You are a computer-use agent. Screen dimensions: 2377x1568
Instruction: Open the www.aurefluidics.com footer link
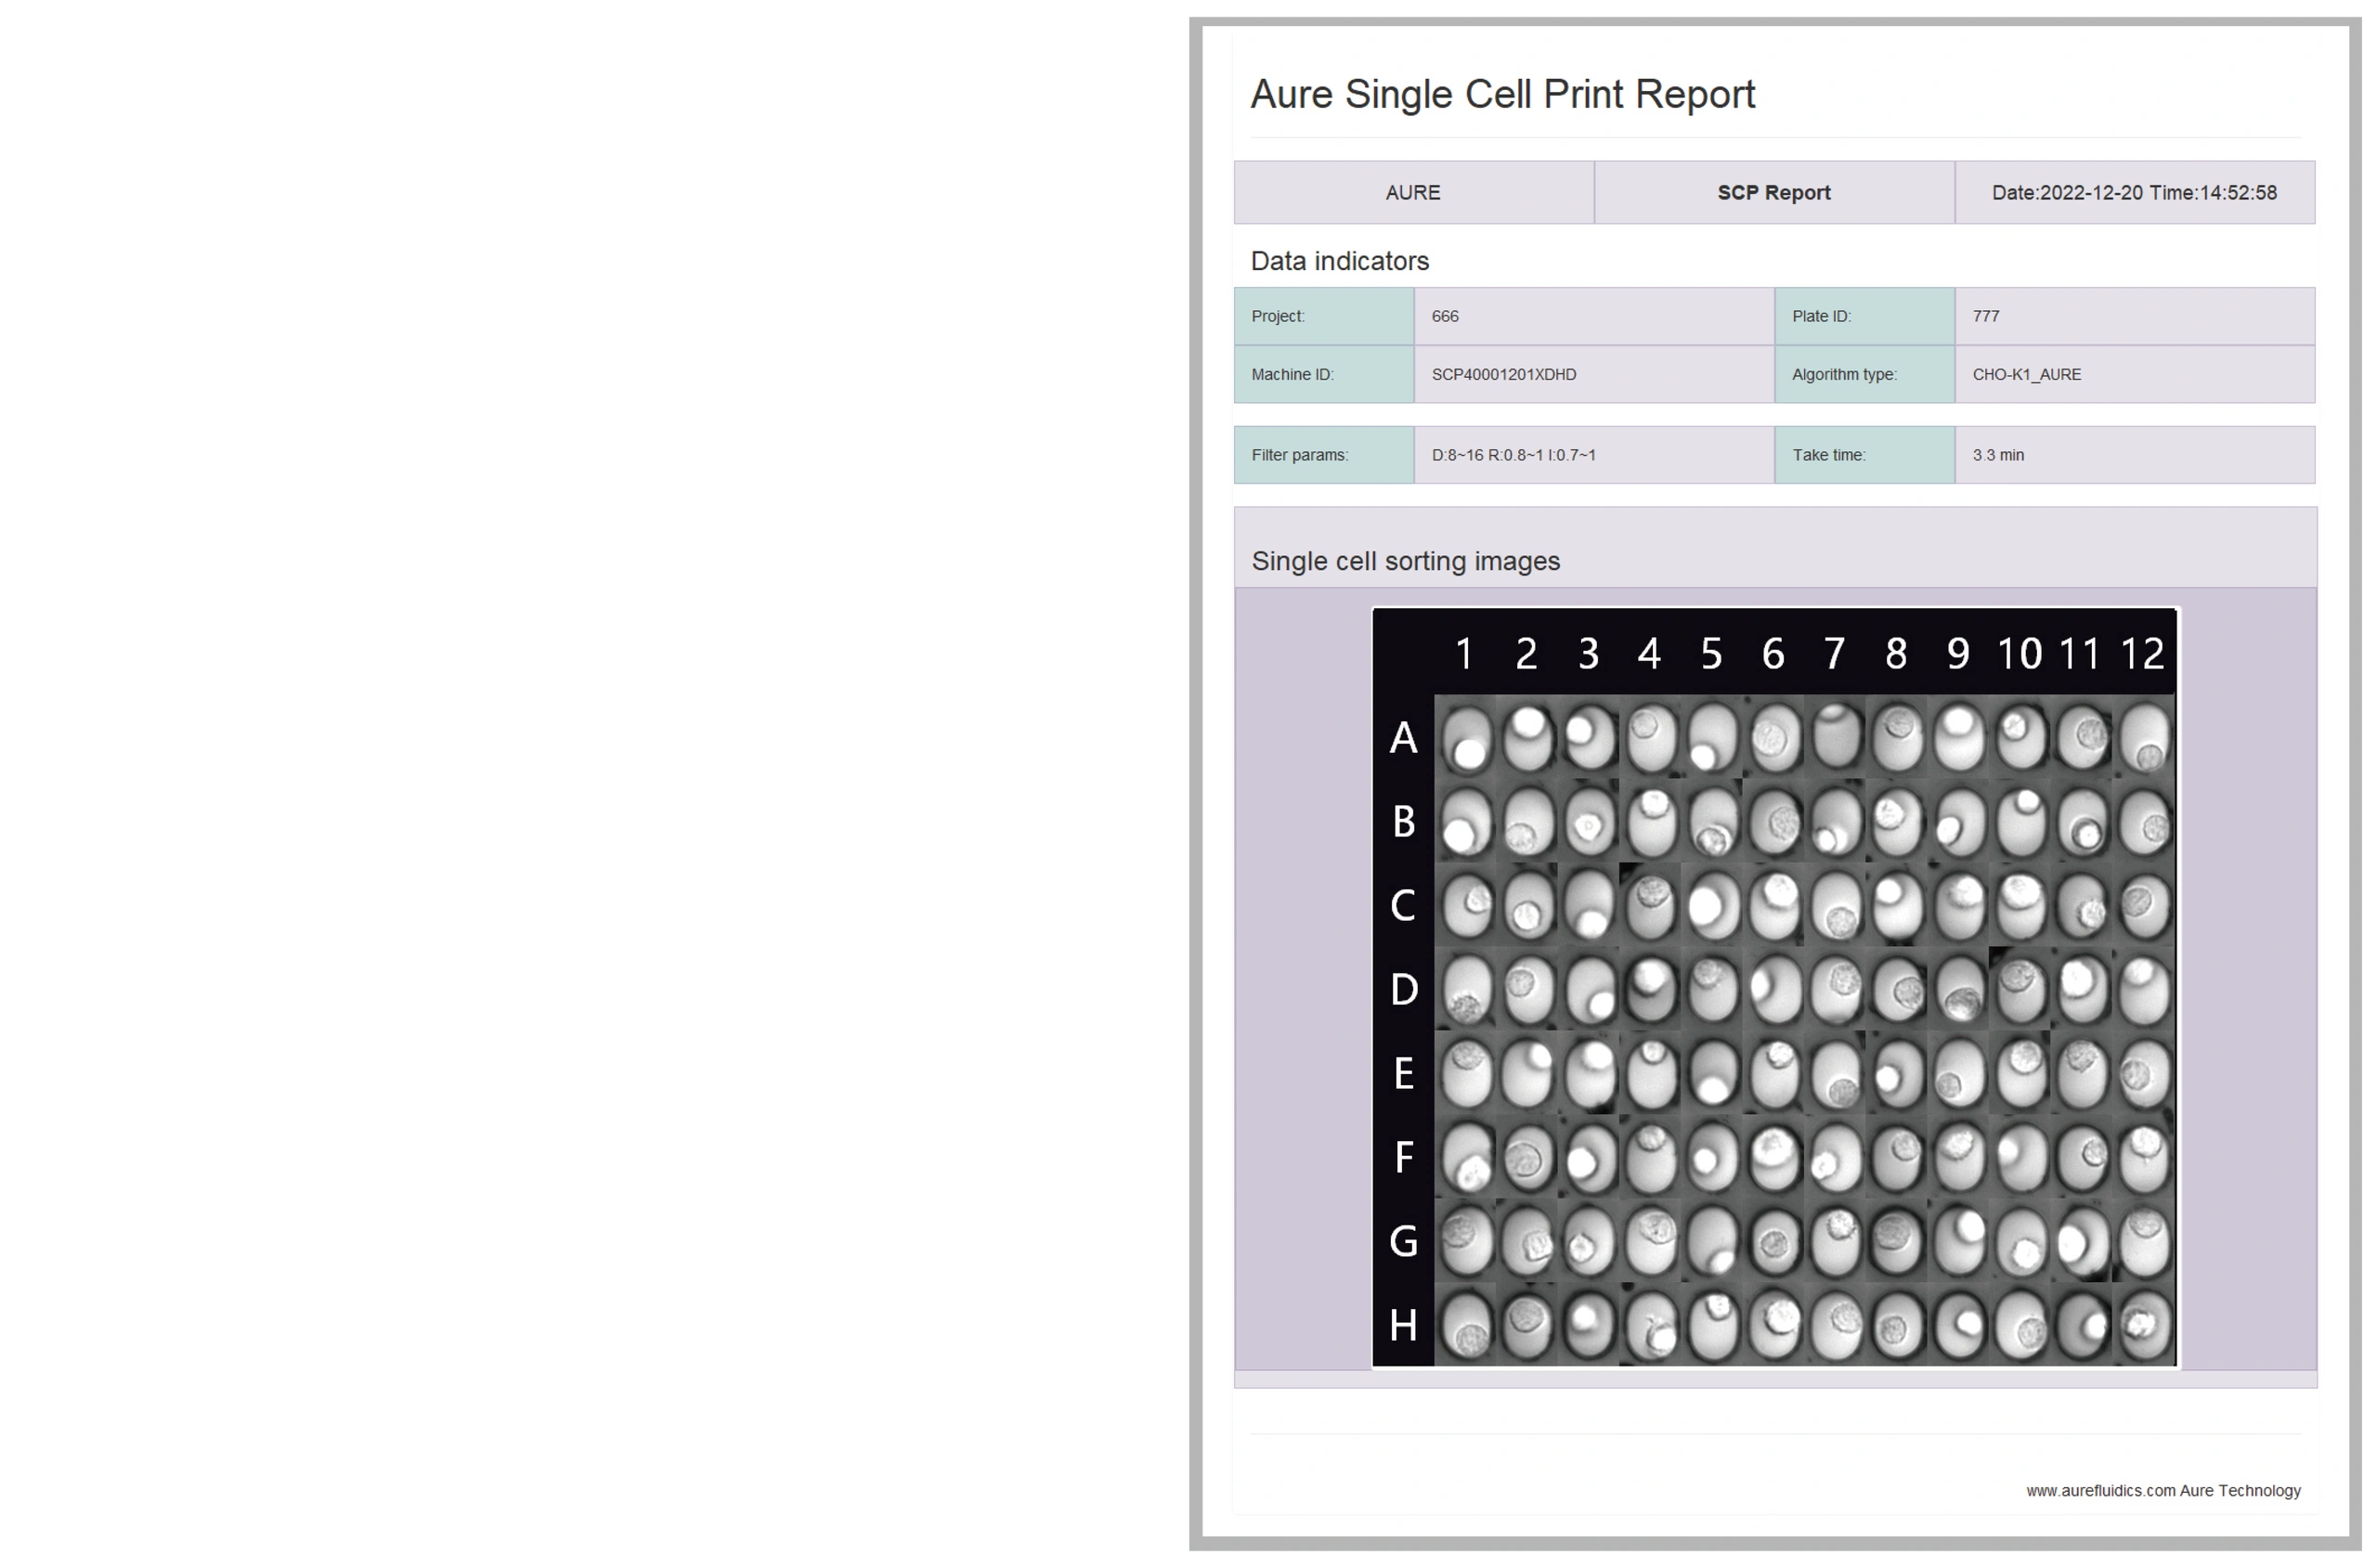click(2100, 1490)
